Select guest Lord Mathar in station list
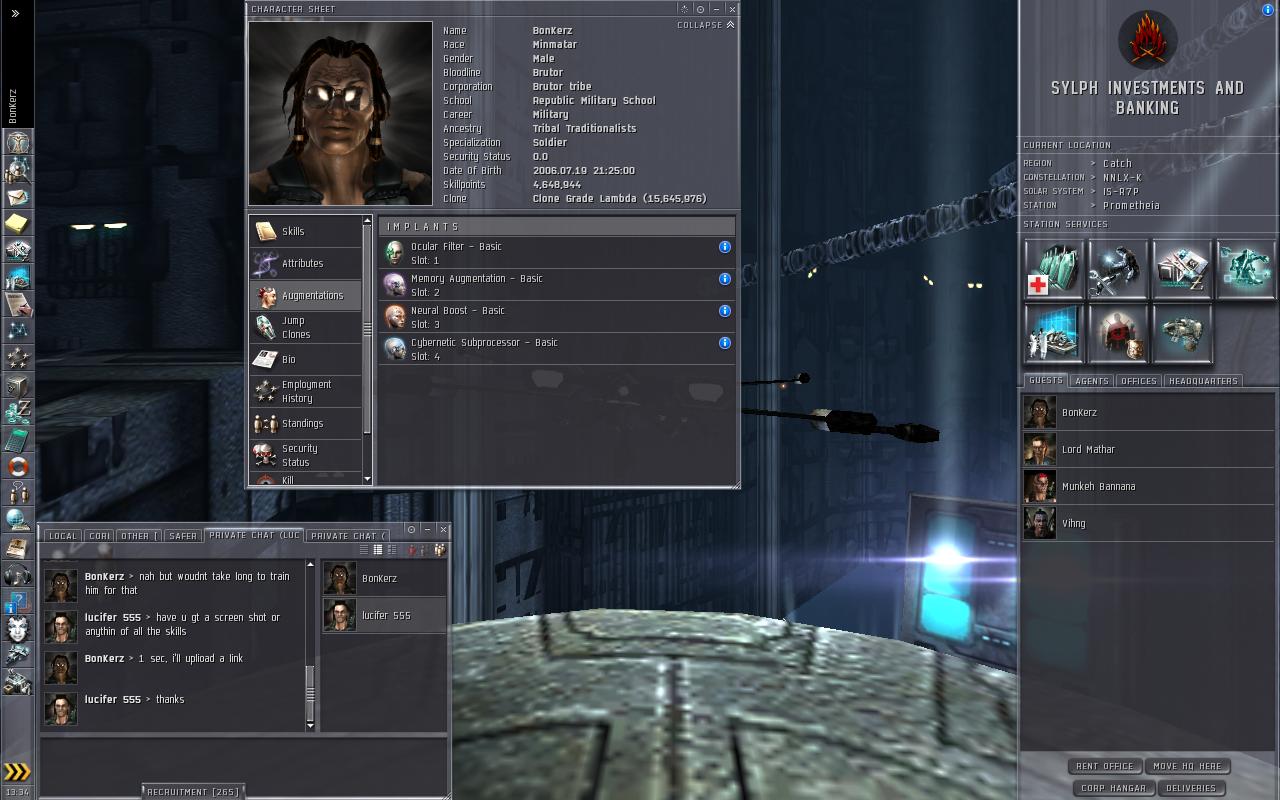 coord(1148,450)
